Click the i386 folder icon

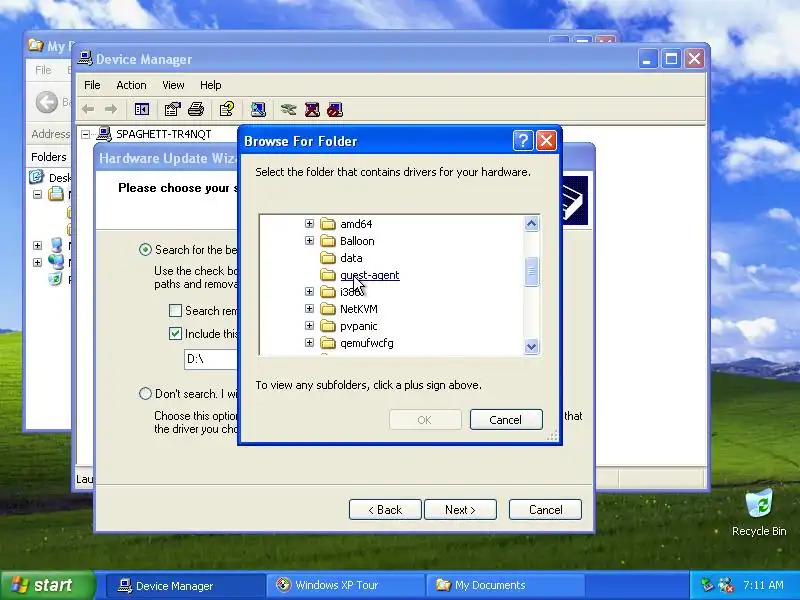328,292
